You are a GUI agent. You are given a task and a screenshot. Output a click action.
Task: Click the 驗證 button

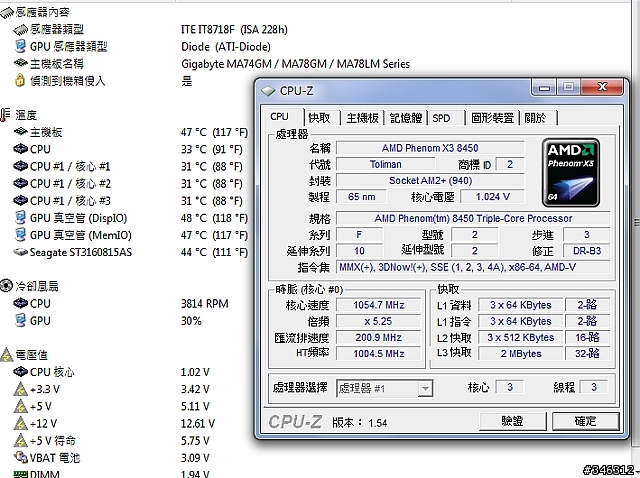point(512,421)
